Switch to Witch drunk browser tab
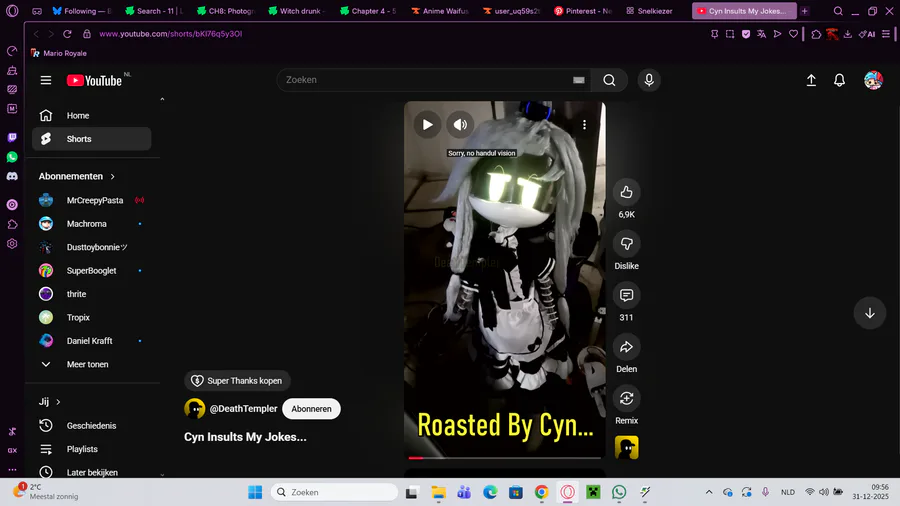 point(297,11)
